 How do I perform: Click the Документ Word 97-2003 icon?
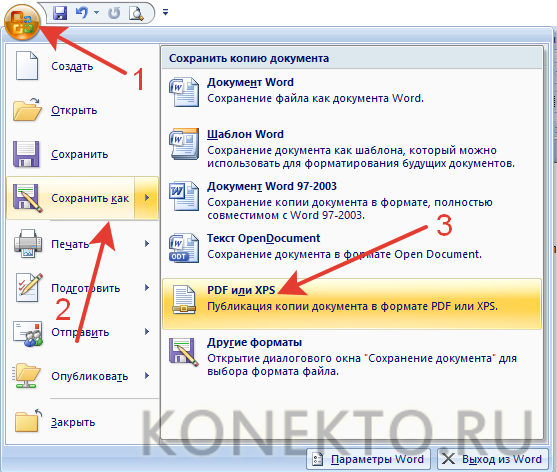tap(184, 196)
